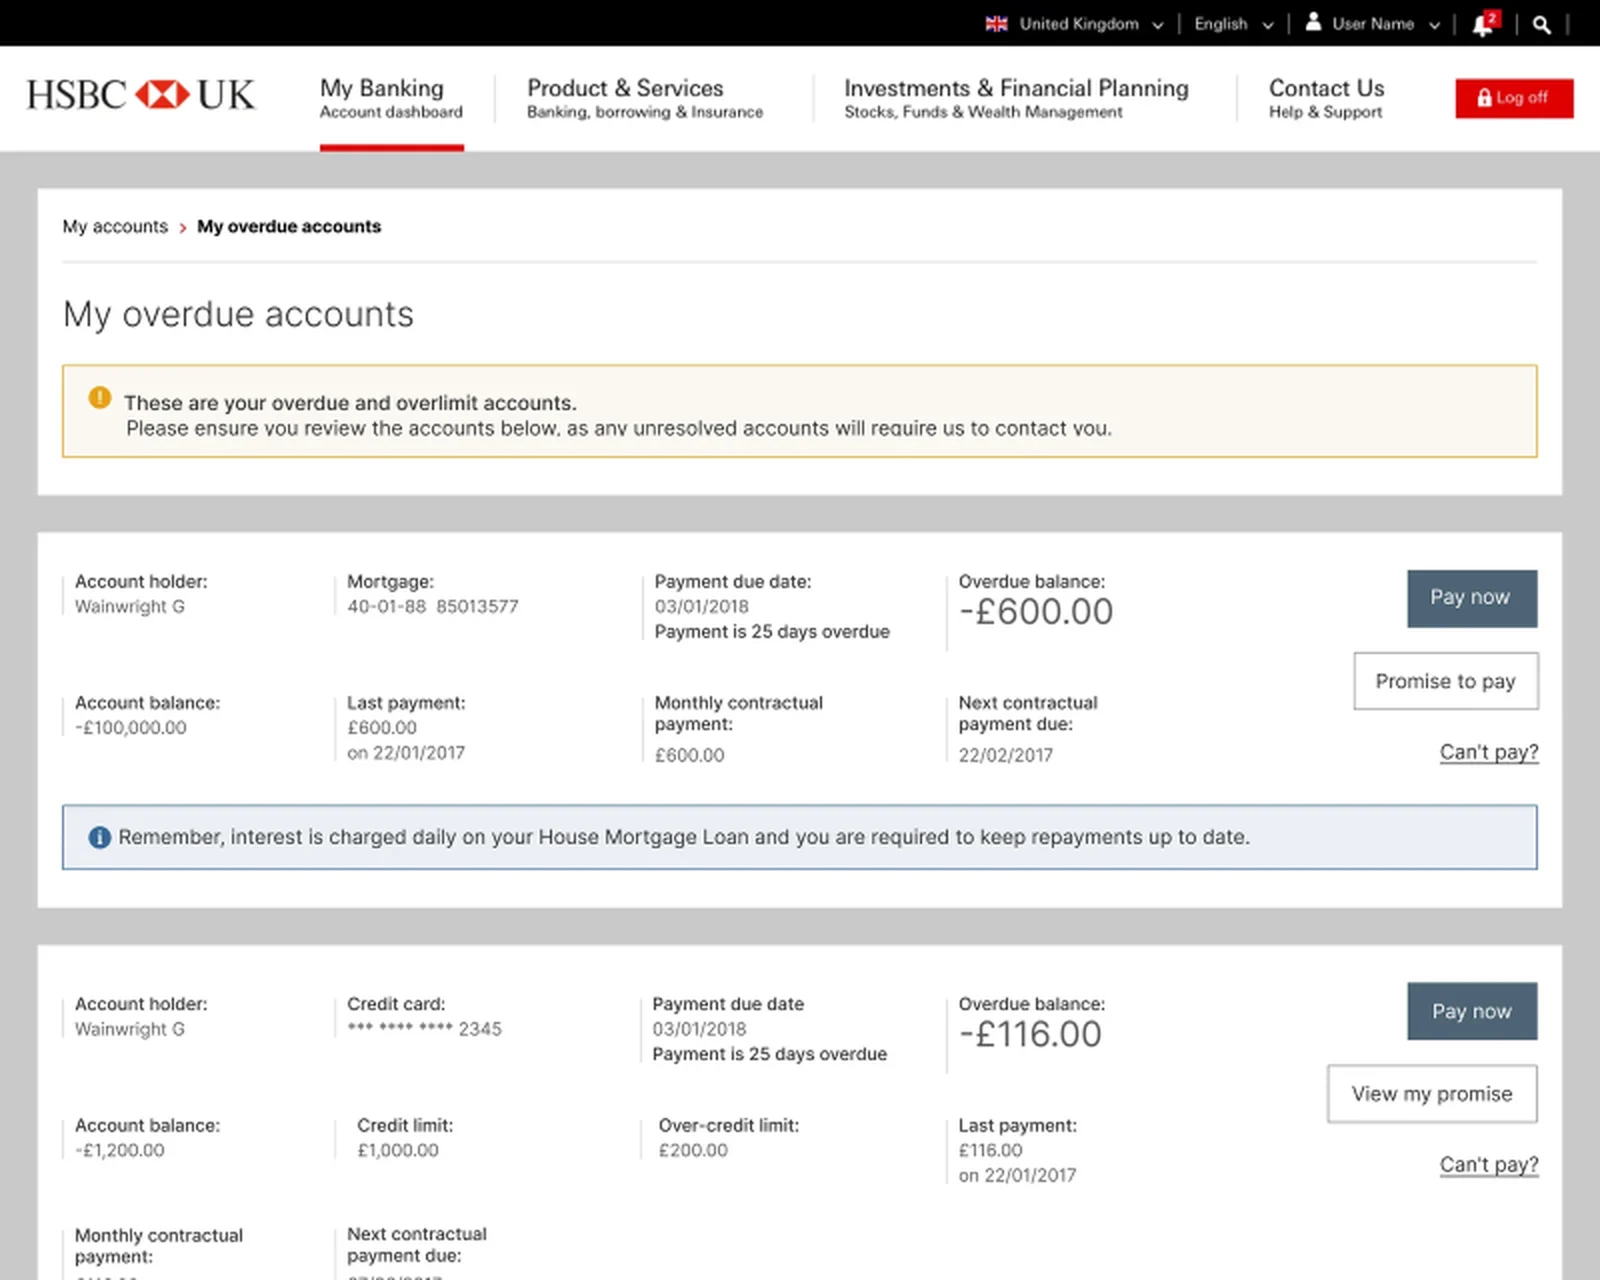Open the Product & Services menu
This screenshot has width=1600, height=1280.
[645, 99]
